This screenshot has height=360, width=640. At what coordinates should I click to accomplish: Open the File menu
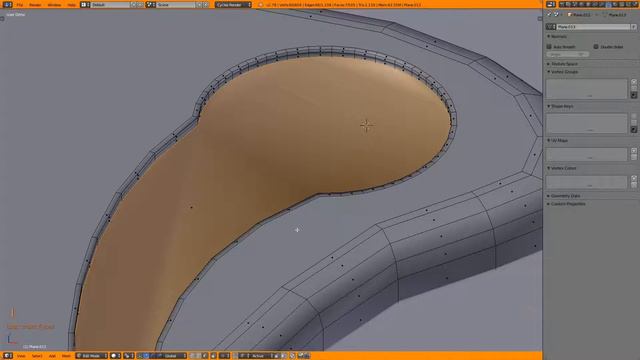[x=20, y=5]
